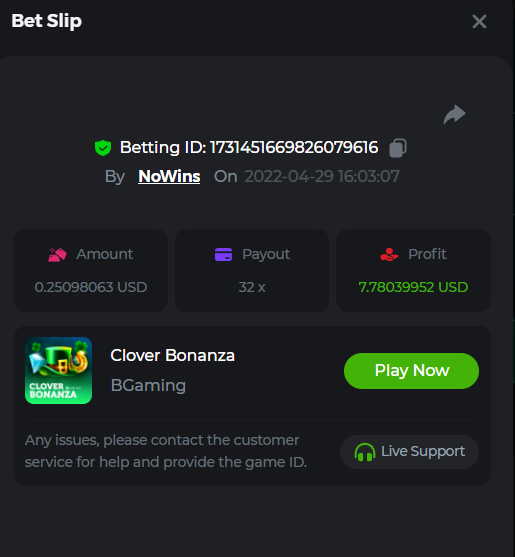The height and width of the screenshot is (557, 515).
Task: Click the pink Amount icon
Action: pyautogui.click(x=57, y=254)
